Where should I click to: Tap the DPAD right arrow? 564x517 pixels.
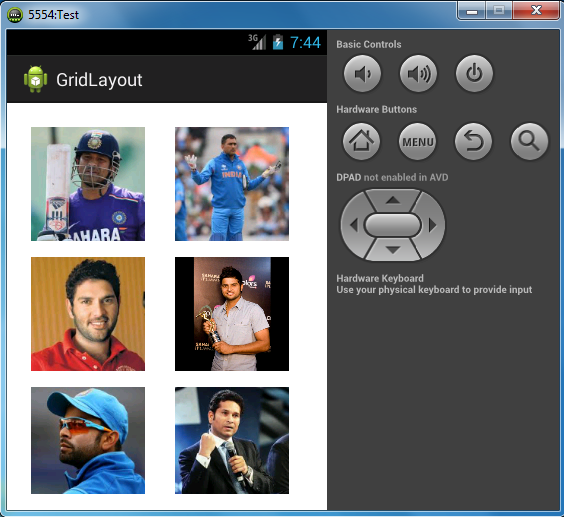[432, 225]
